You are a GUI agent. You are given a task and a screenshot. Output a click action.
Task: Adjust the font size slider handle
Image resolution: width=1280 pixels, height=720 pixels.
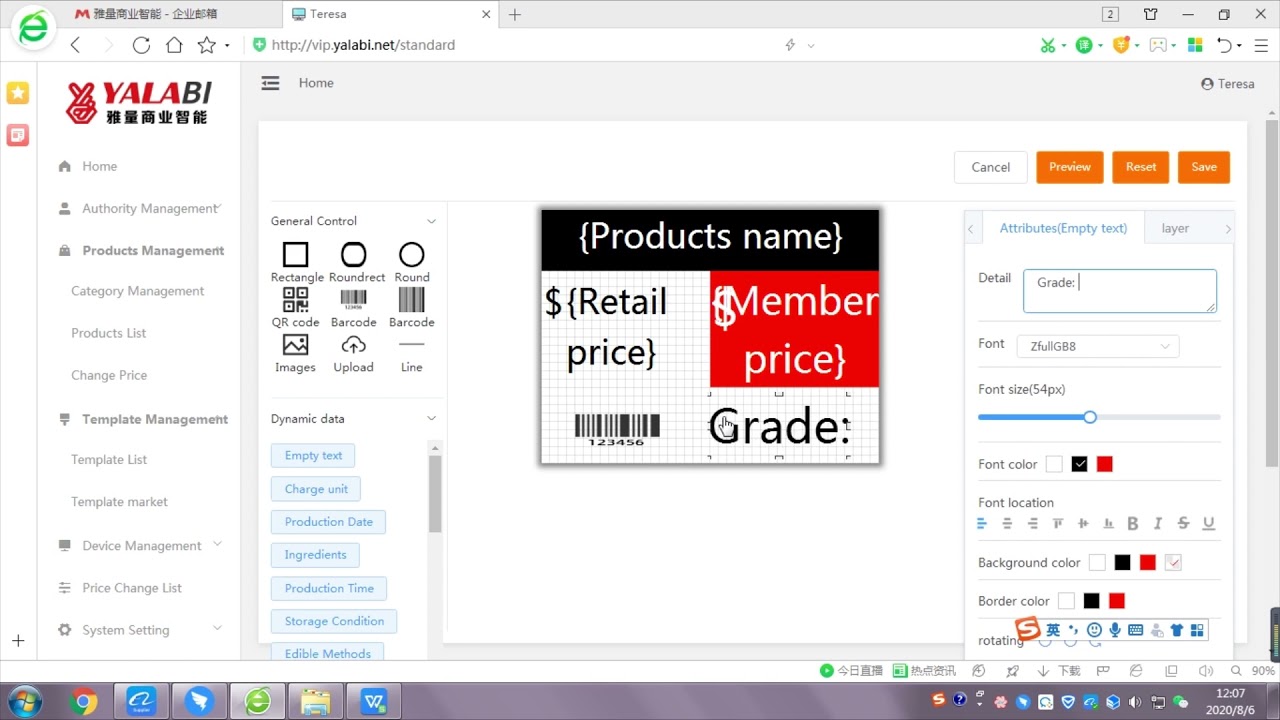(x=1090, y=417)
